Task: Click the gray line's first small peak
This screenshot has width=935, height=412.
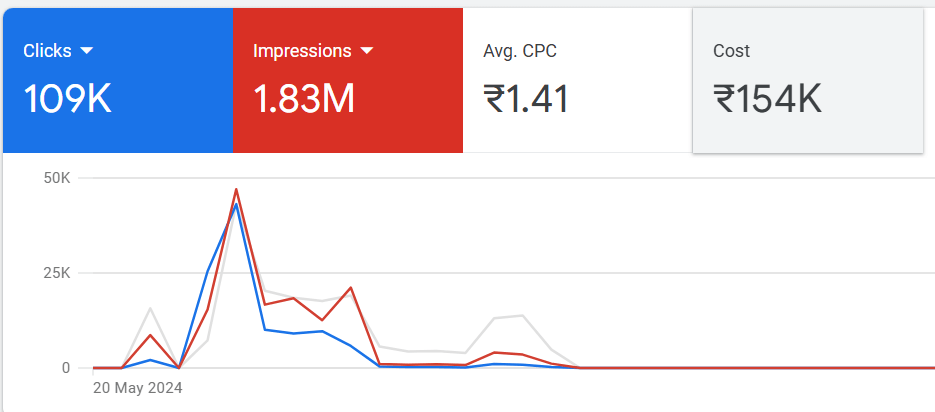Action: [x=150, y=309]
